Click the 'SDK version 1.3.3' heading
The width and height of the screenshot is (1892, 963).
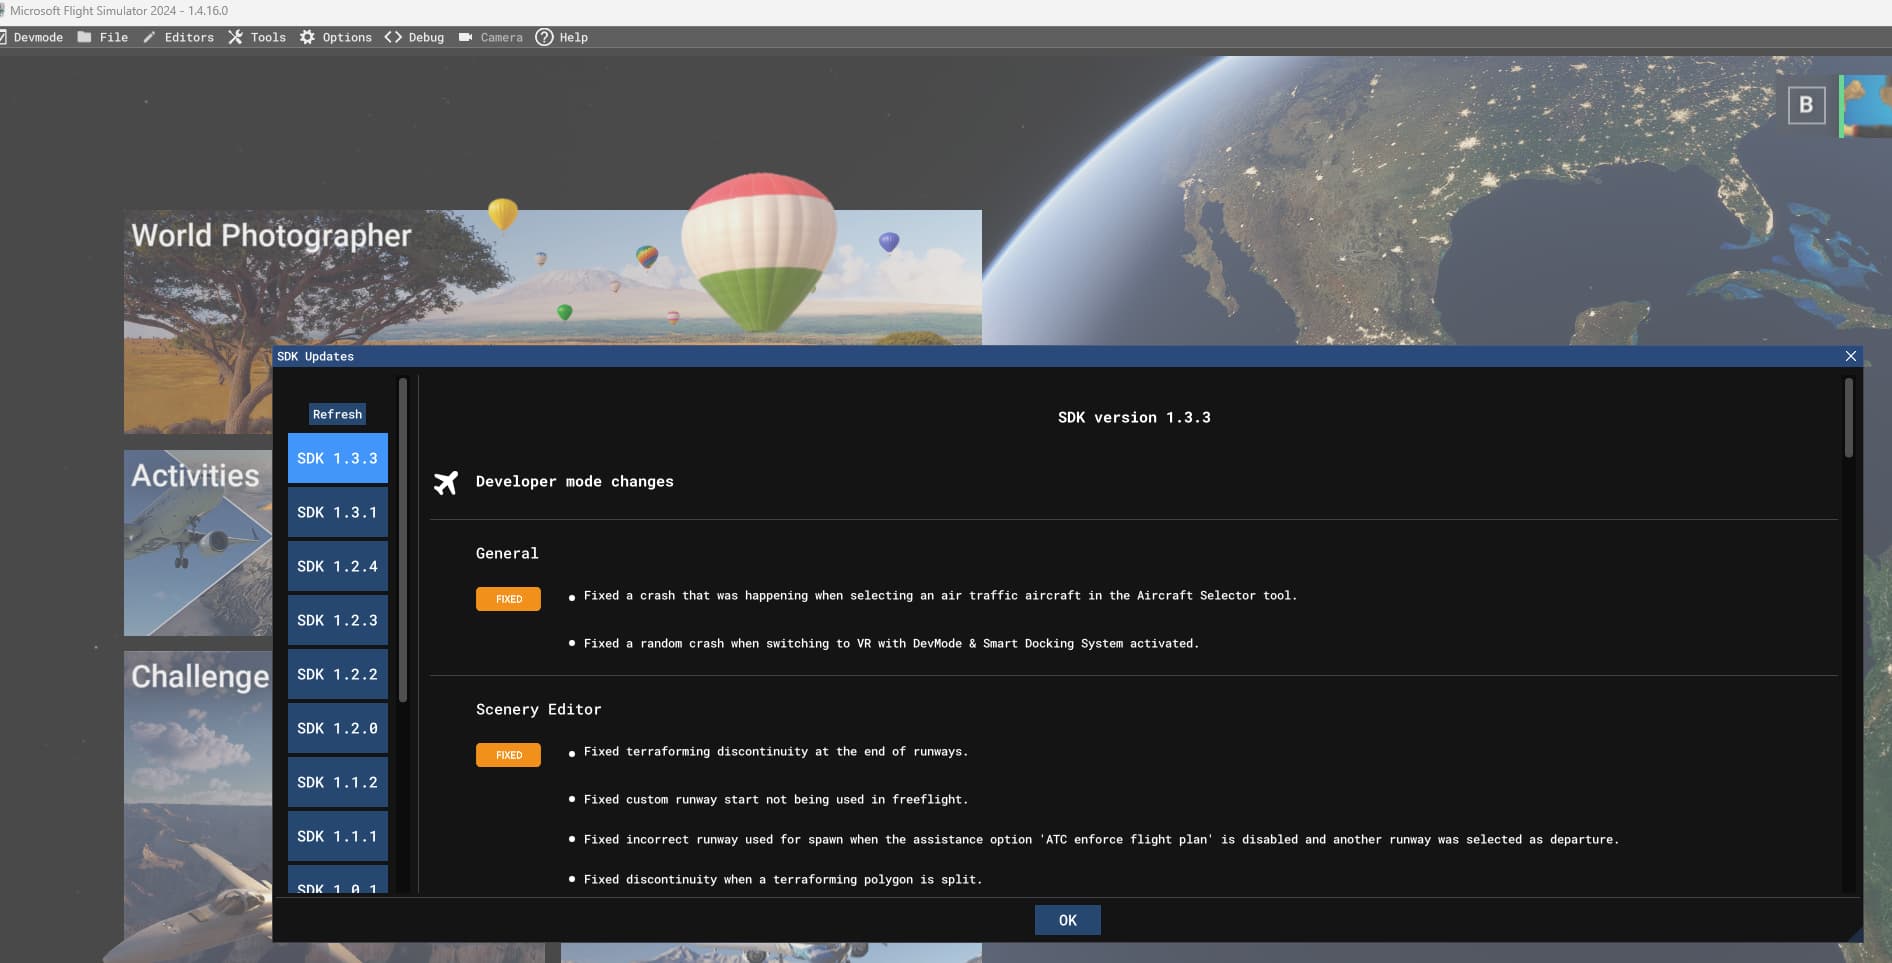coord(1134,418)
